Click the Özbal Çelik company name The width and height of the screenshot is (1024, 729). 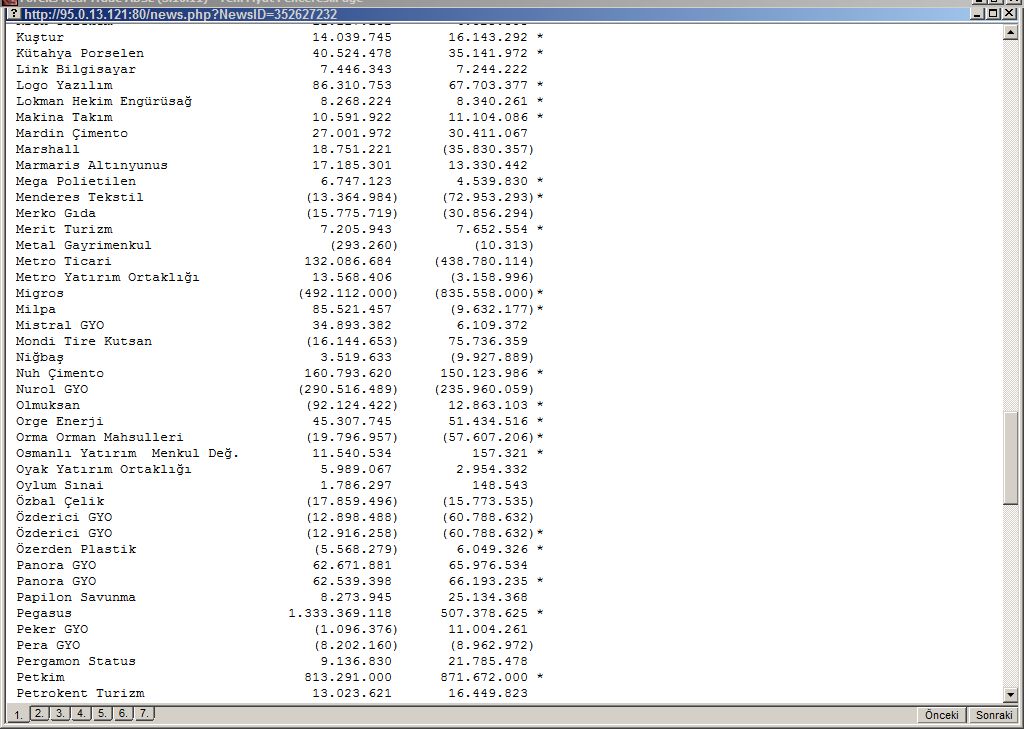pos(60,501)
